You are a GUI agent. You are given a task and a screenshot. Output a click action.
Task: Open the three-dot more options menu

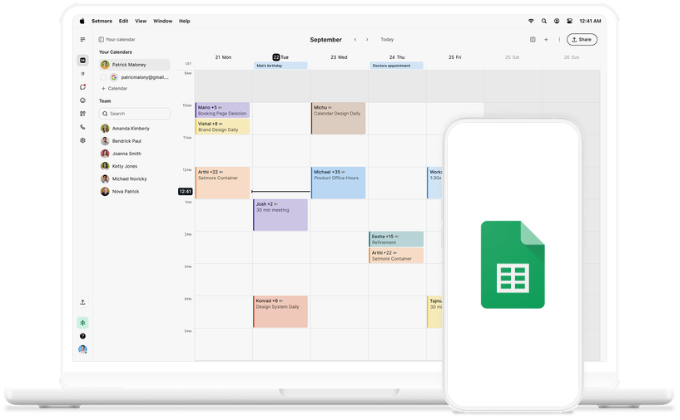coord(559,39)
